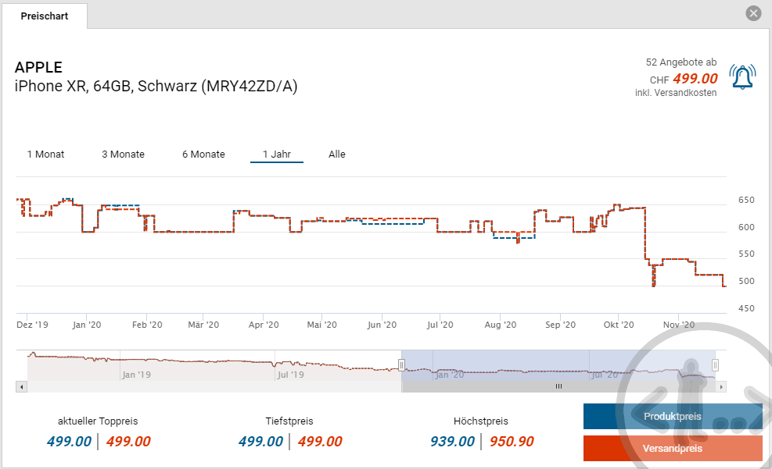Screen dimensions: 772x469
Task: Click right handle of navigator range
Action: pyautogui.click(x=715, y=365)
